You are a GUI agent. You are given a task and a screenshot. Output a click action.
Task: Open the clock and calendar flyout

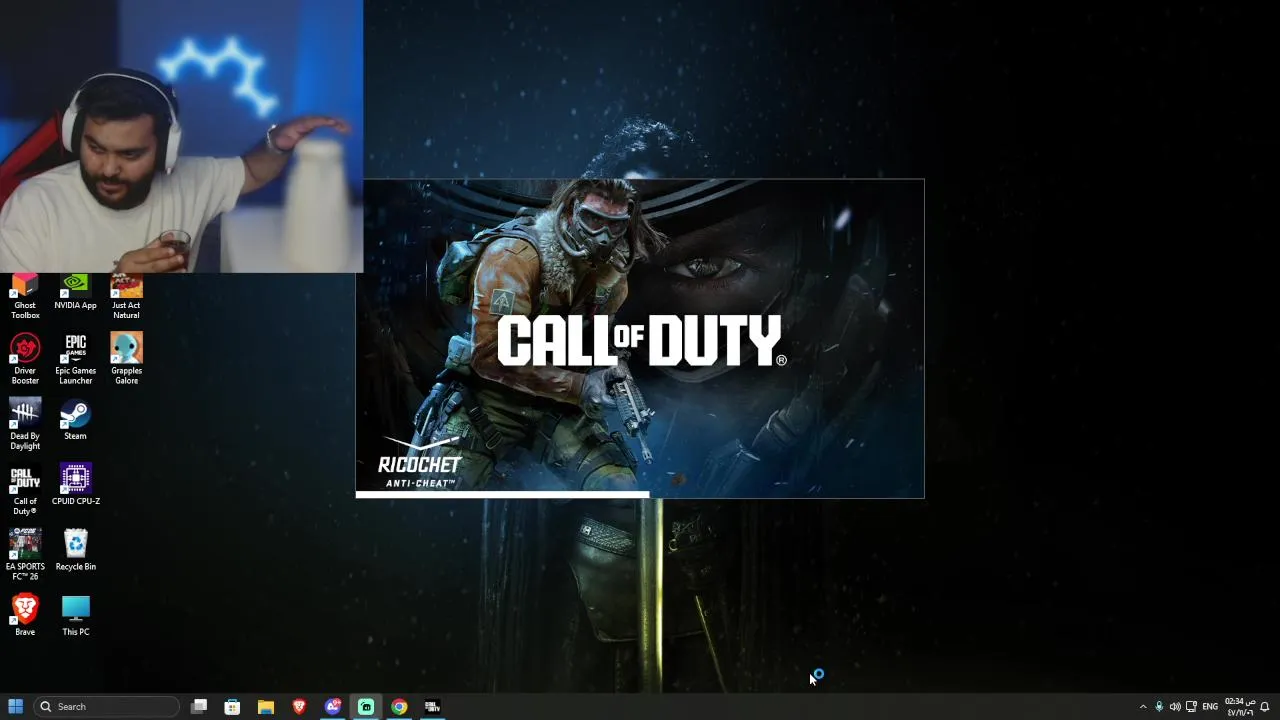click(1240, 707)
